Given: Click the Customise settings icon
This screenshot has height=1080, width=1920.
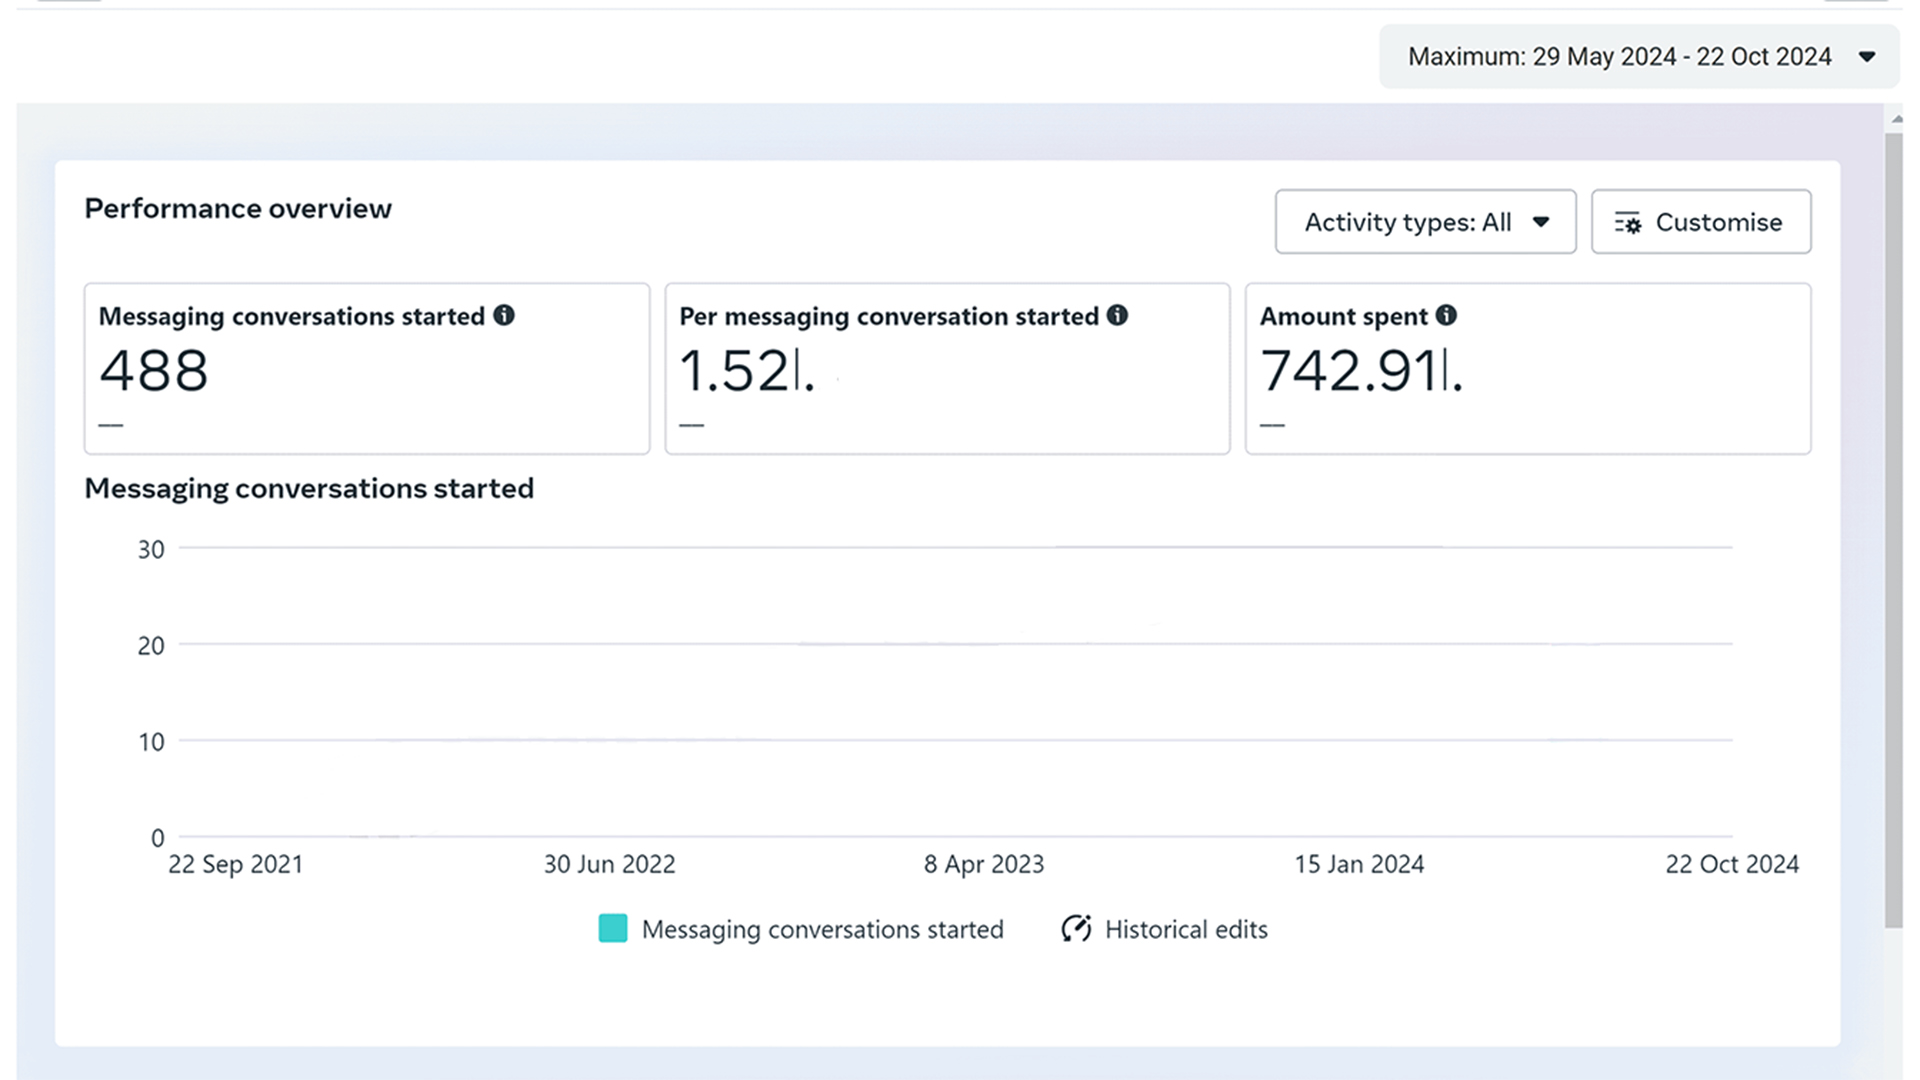Looking at the screenshot, I should coord(1628,223).
